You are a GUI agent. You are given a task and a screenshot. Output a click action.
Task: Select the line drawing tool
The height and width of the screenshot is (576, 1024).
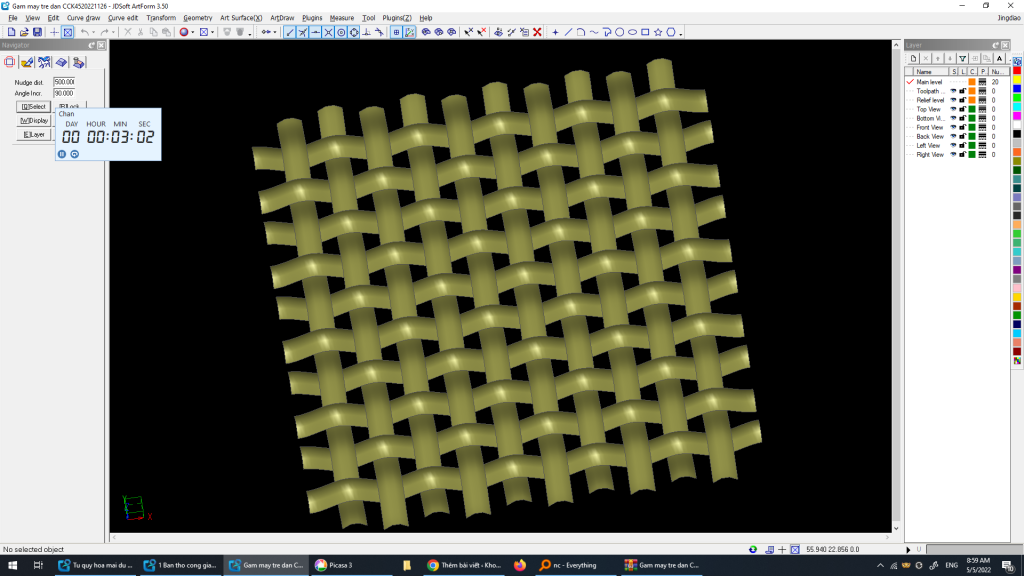point(568,32)
